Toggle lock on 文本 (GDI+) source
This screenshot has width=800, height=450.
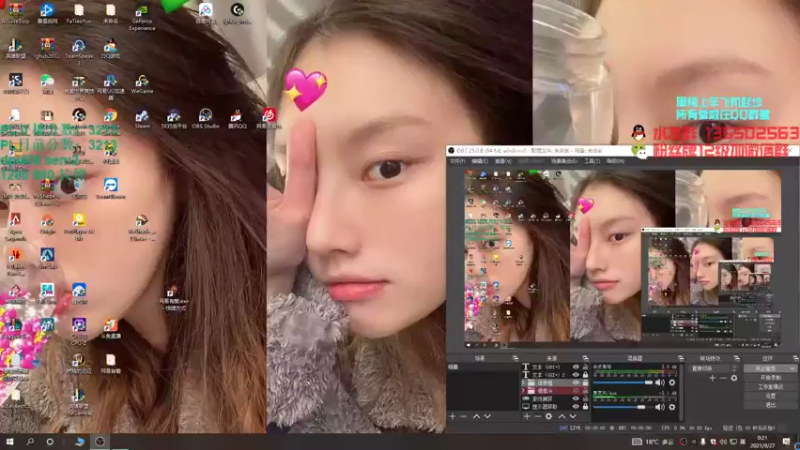click(x=585, y=367)
